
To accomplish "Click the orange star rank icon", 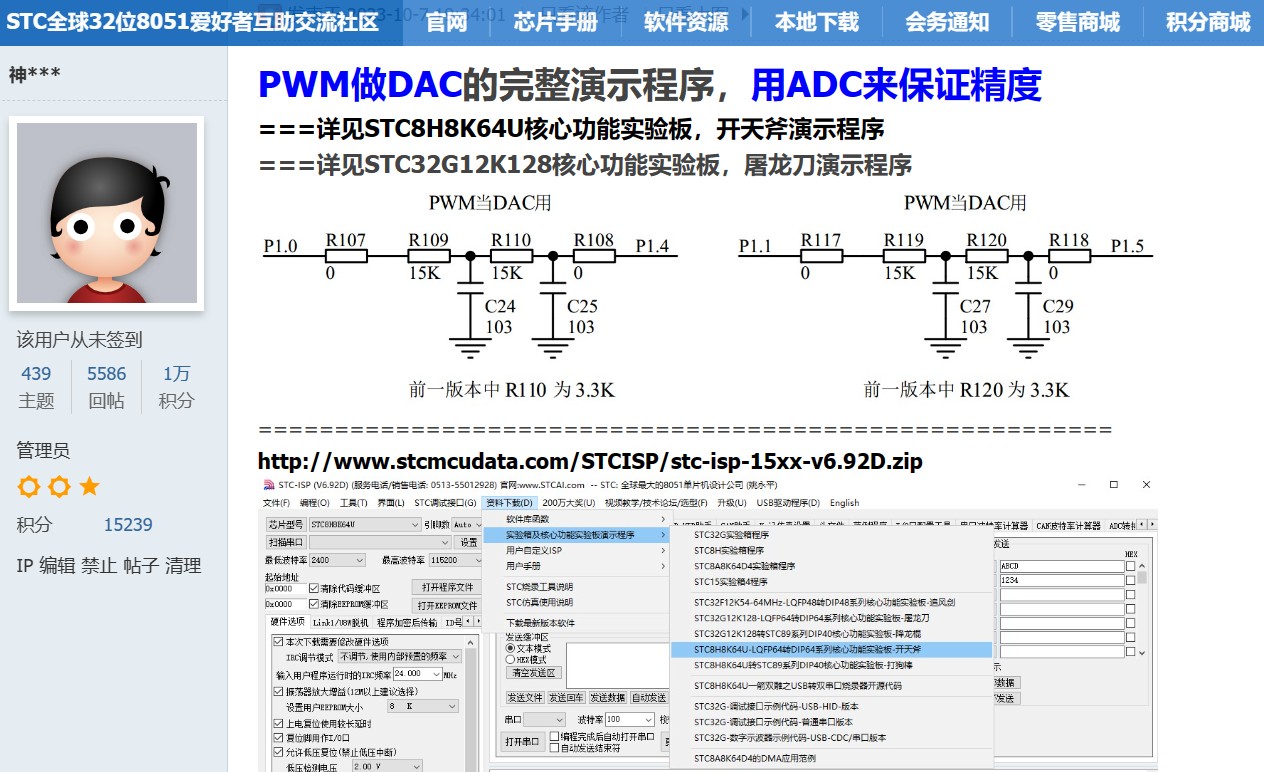I will coord(89,487).
